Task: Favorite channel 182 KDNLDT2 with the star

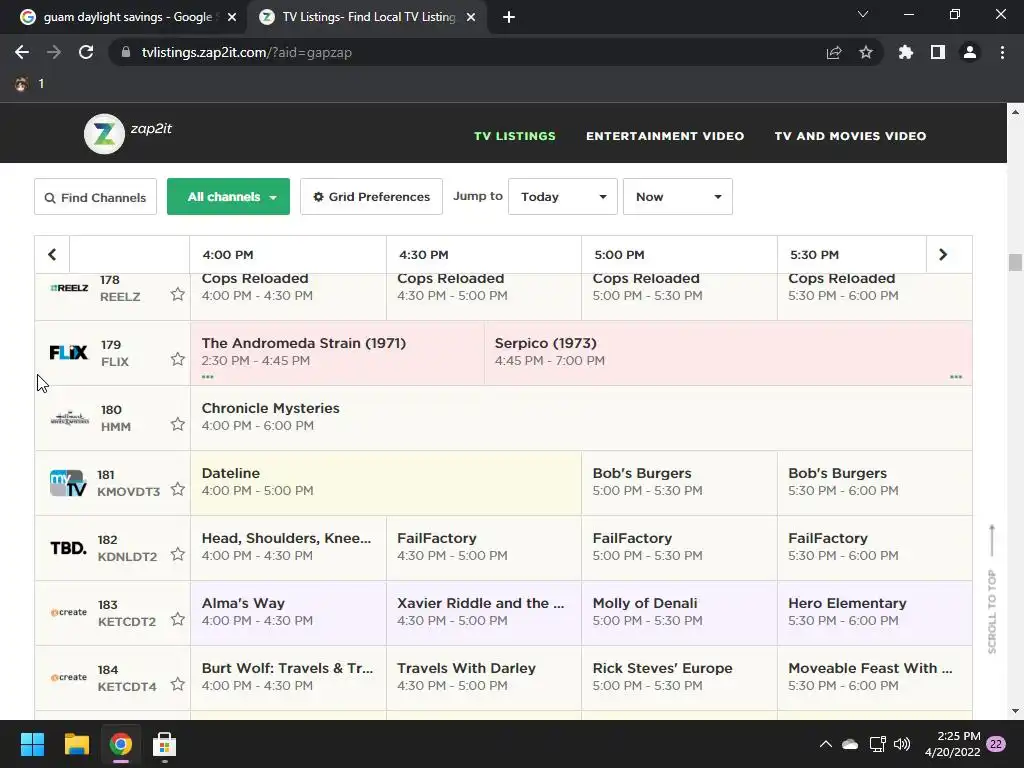Action: click(x=178, y=554)
